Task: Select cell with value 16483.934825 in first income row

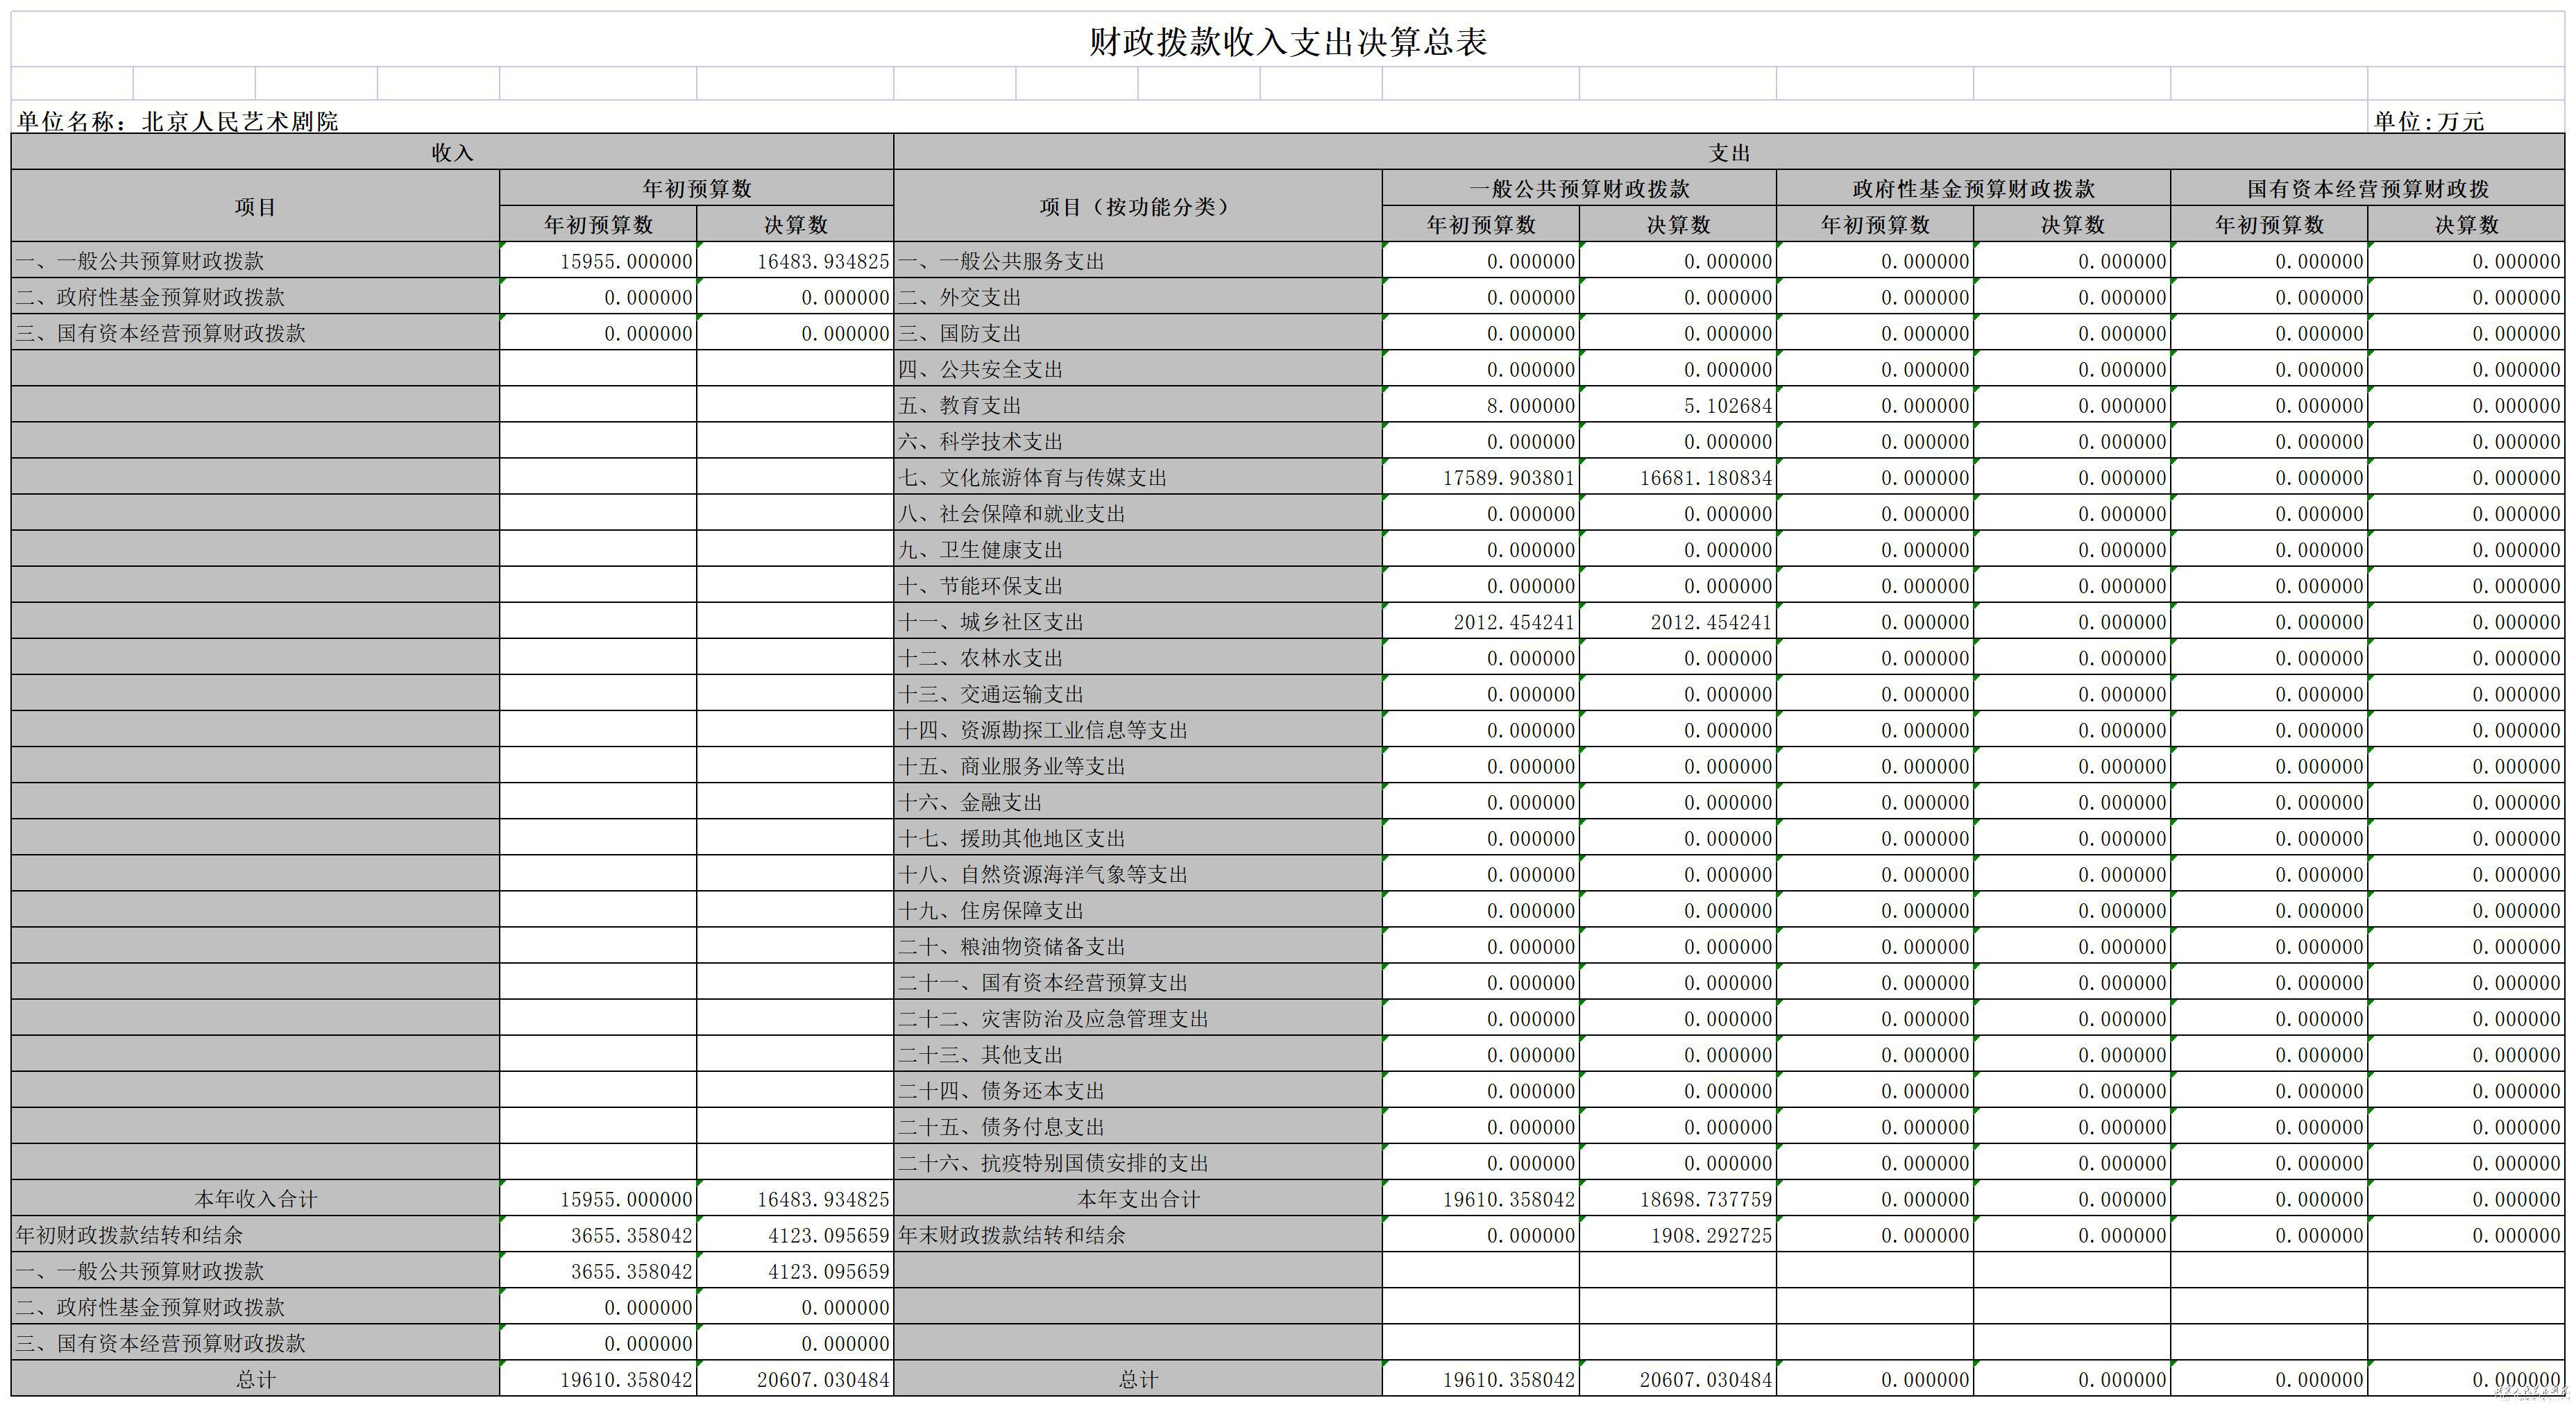Action: coord(795,260)
